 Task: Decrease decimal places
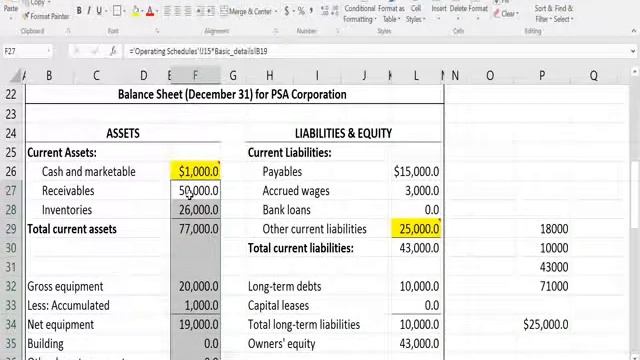(335, 11)
